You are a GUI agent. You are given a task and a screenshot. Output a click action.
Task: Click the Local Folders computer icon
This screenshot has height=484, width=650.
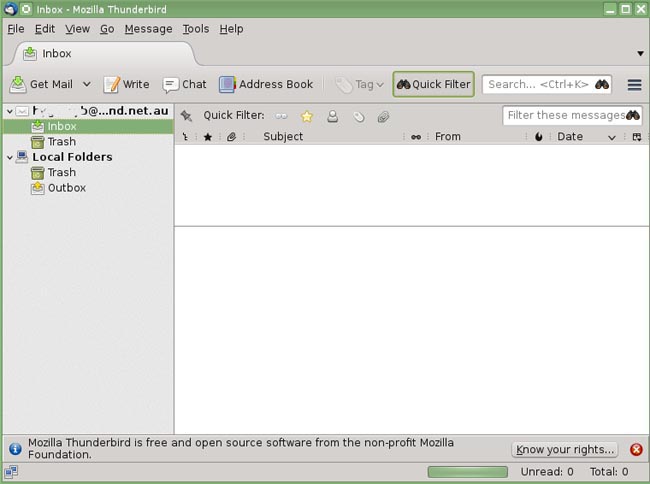[x=22, y=157]
